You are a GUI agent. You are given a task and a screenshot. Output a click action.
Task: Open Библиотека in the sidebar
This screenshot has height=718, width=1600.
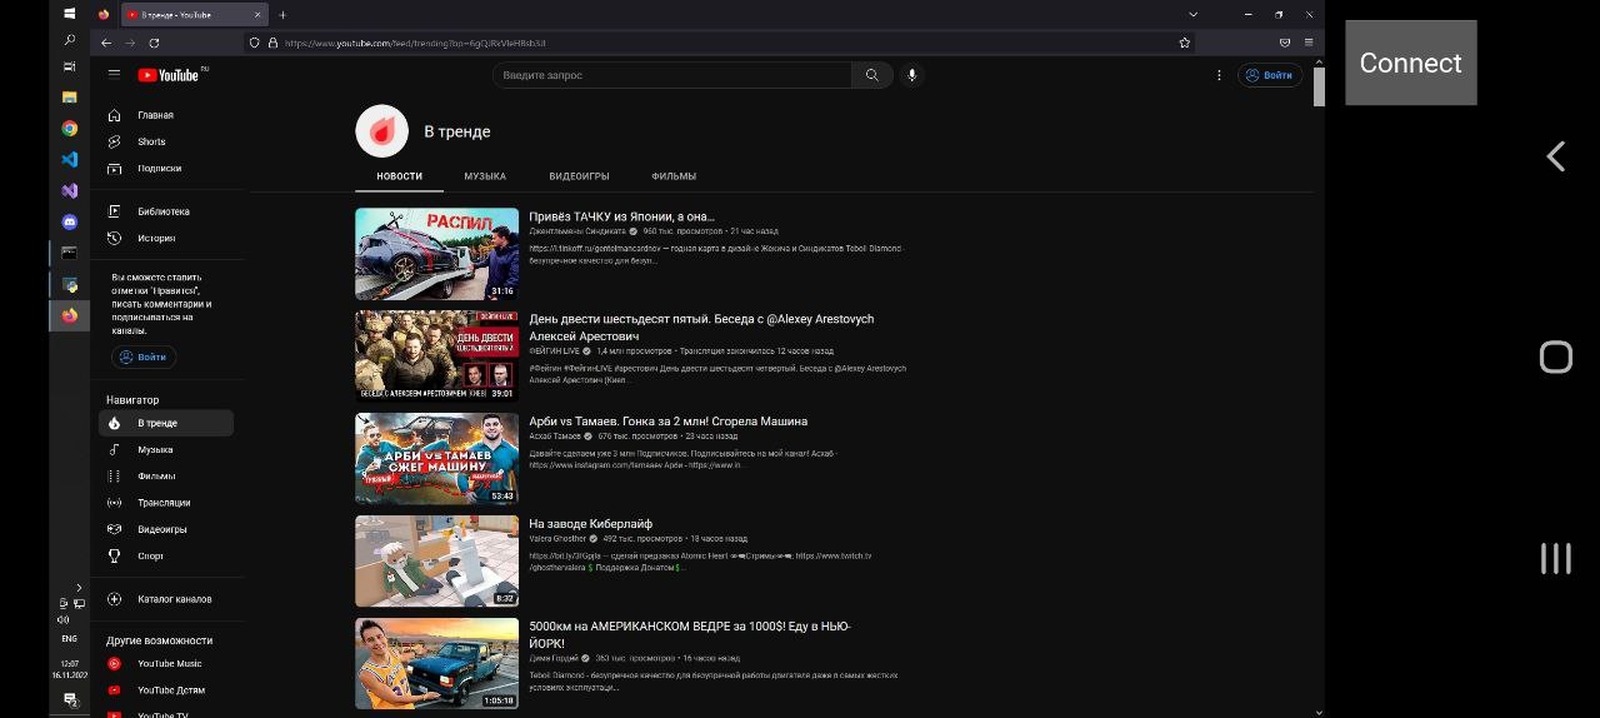166,212
